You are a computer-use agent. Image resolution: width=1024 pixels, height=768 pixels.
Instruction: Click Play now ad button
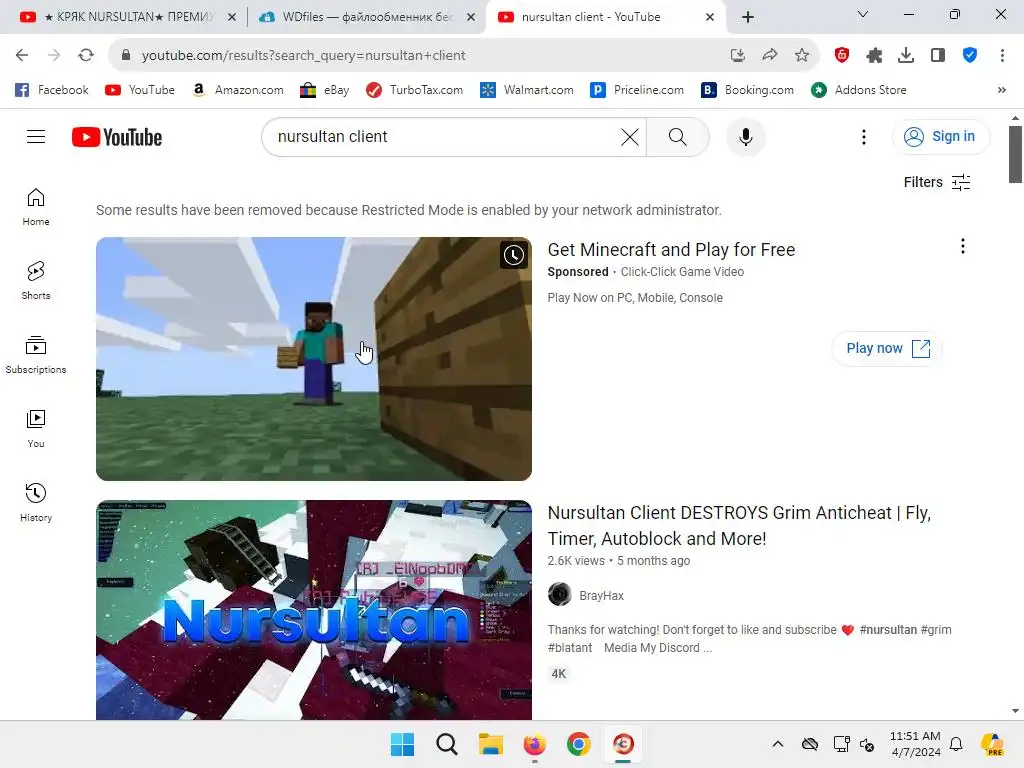(887, 348)
